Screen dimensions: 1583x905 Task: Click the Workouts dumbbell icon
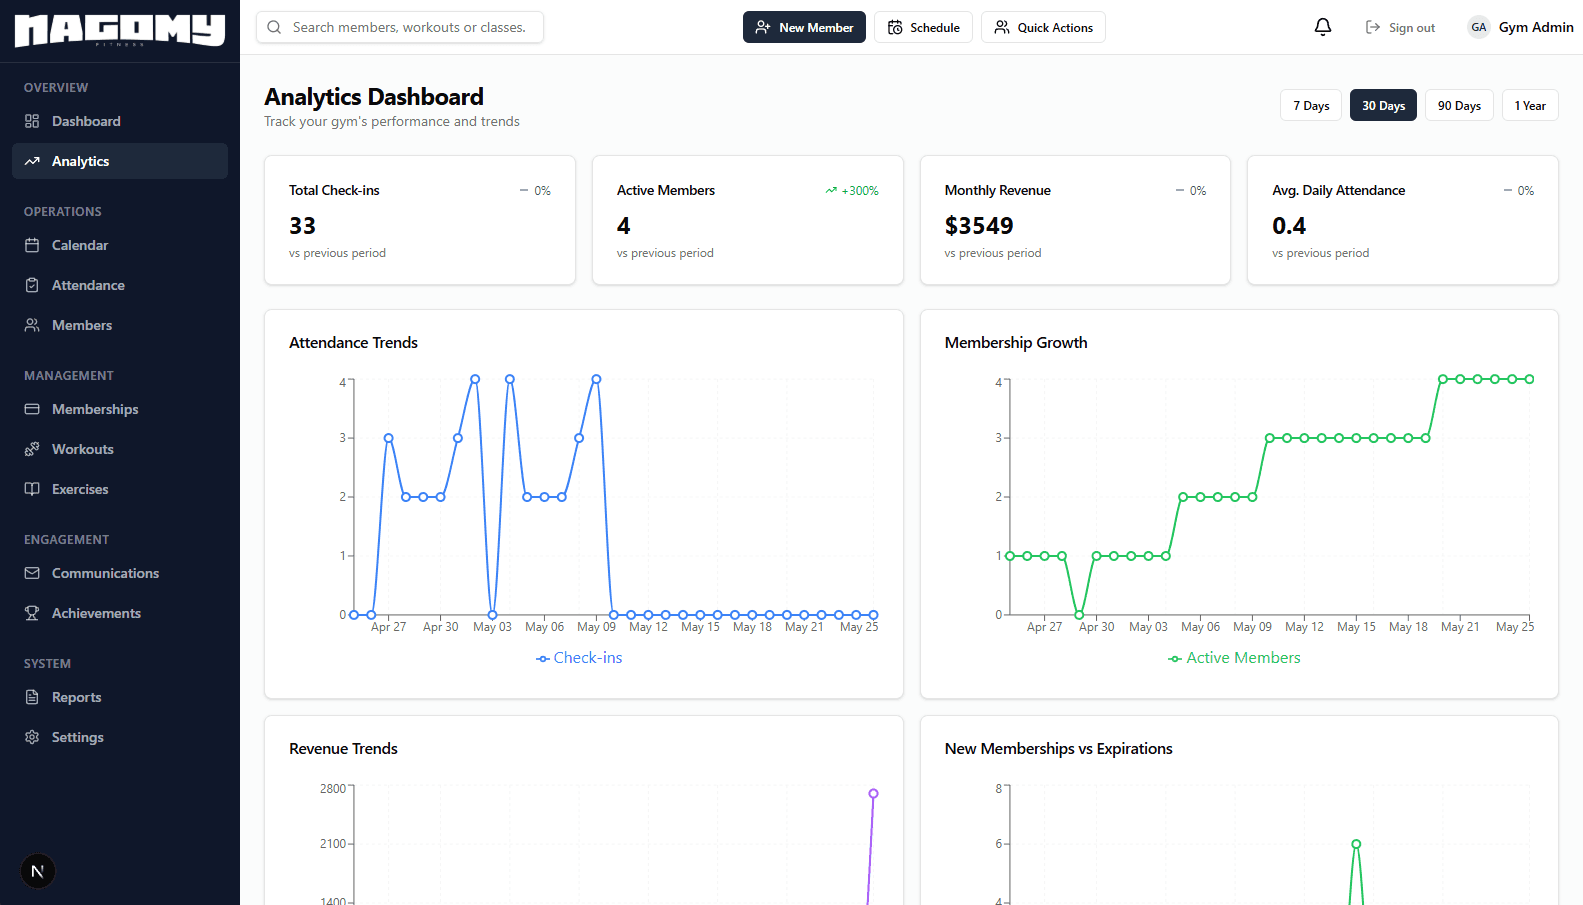(x=32, y=449)
